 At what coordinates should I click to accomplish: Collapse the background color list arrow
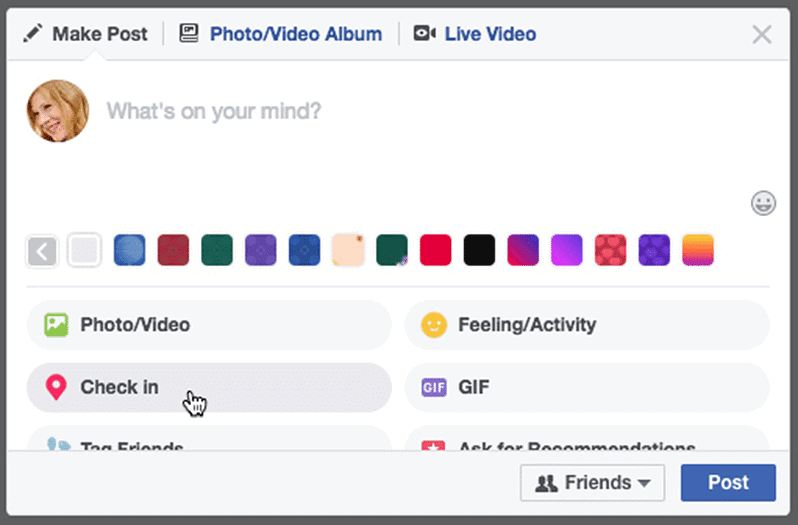point(42,250)
